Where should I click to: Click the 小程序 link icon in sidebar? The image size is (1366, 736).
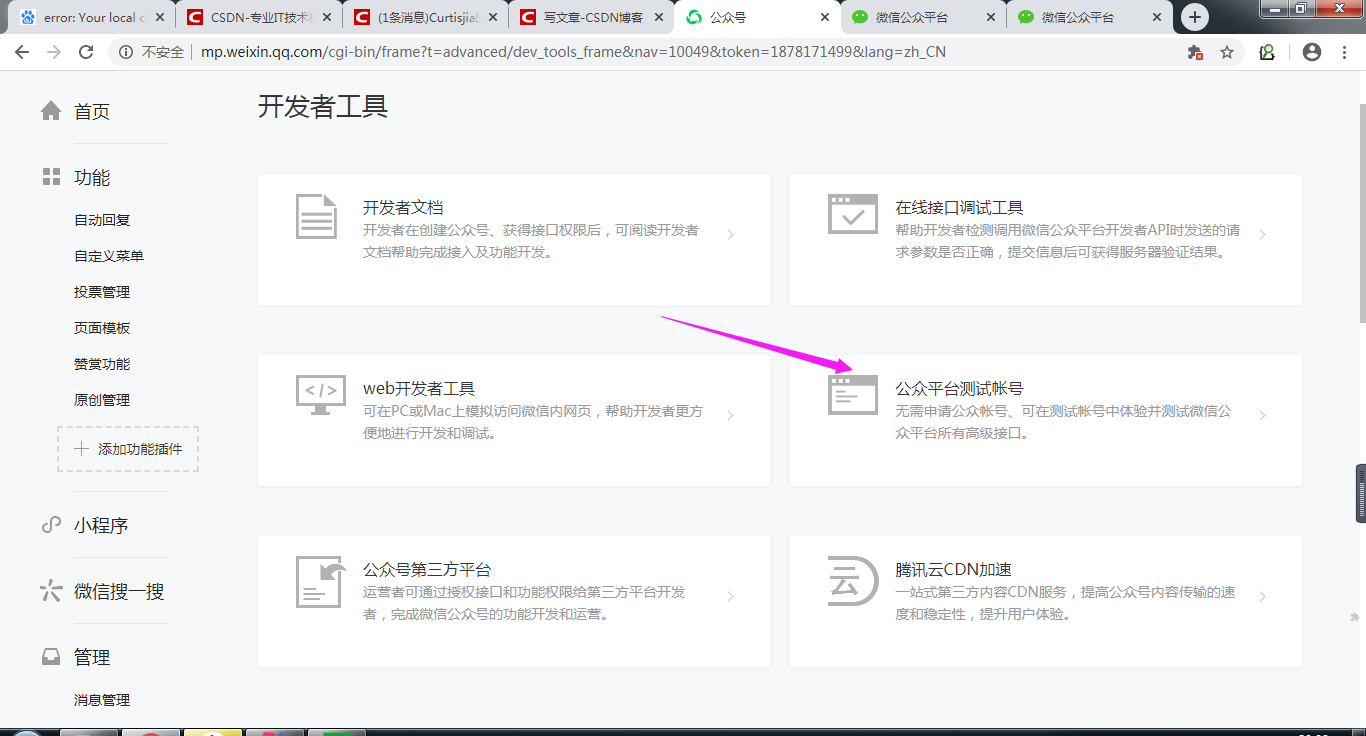(51, 525)
